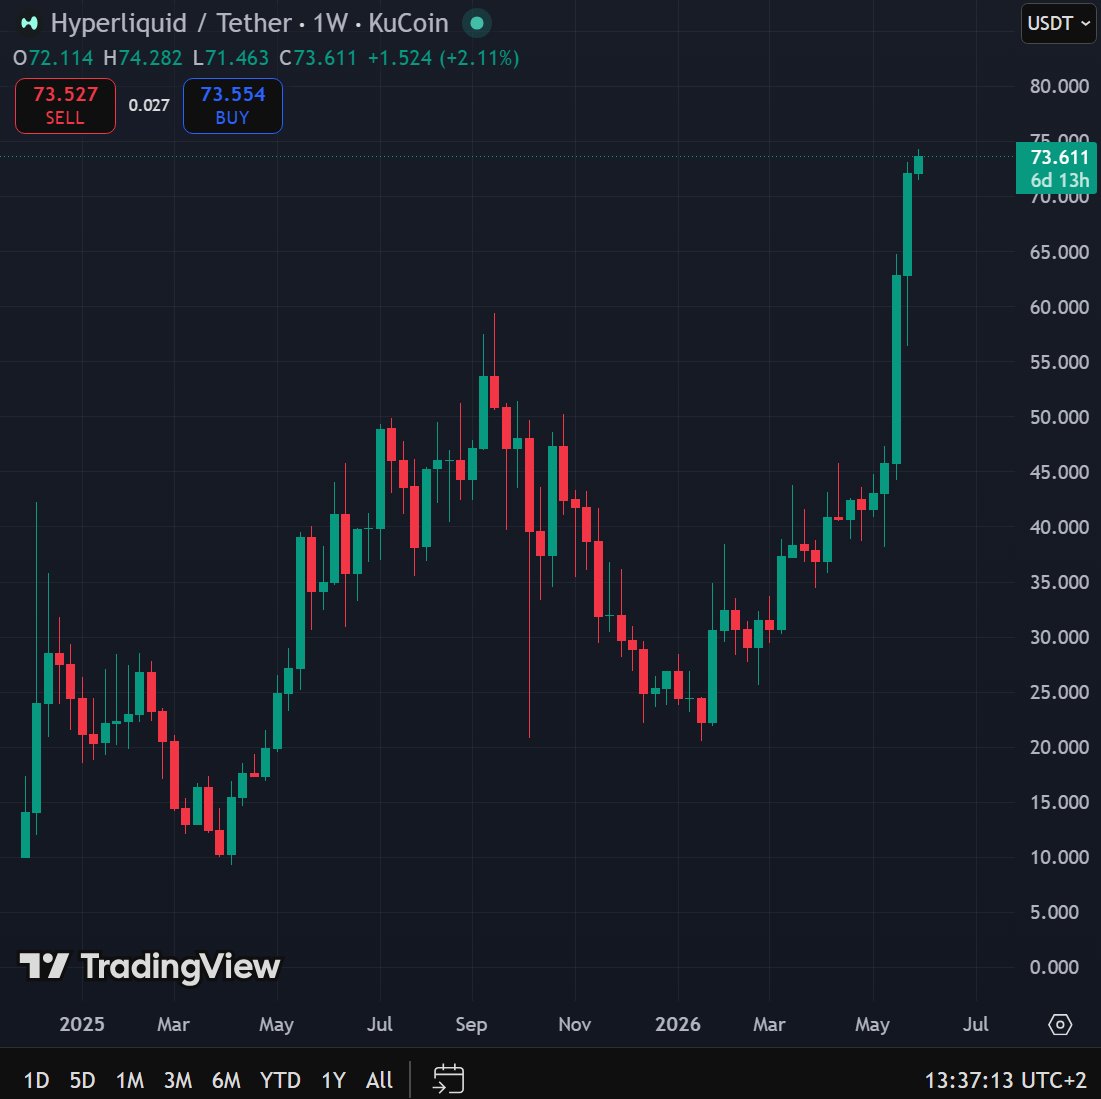Click the Jul label after May 2026
This screenshot has width=1101, height=1099.
[x=976, y=1025]
